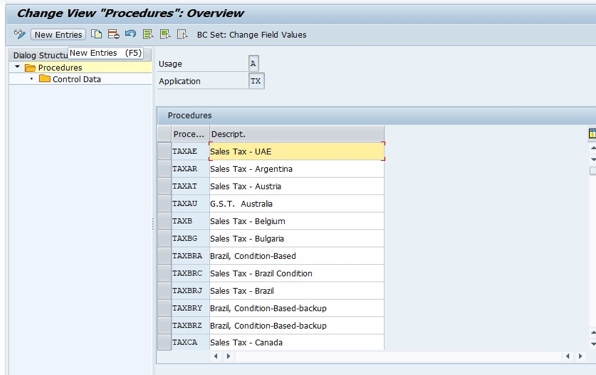Click the Deselect All toolbar icon

point(182,34)
